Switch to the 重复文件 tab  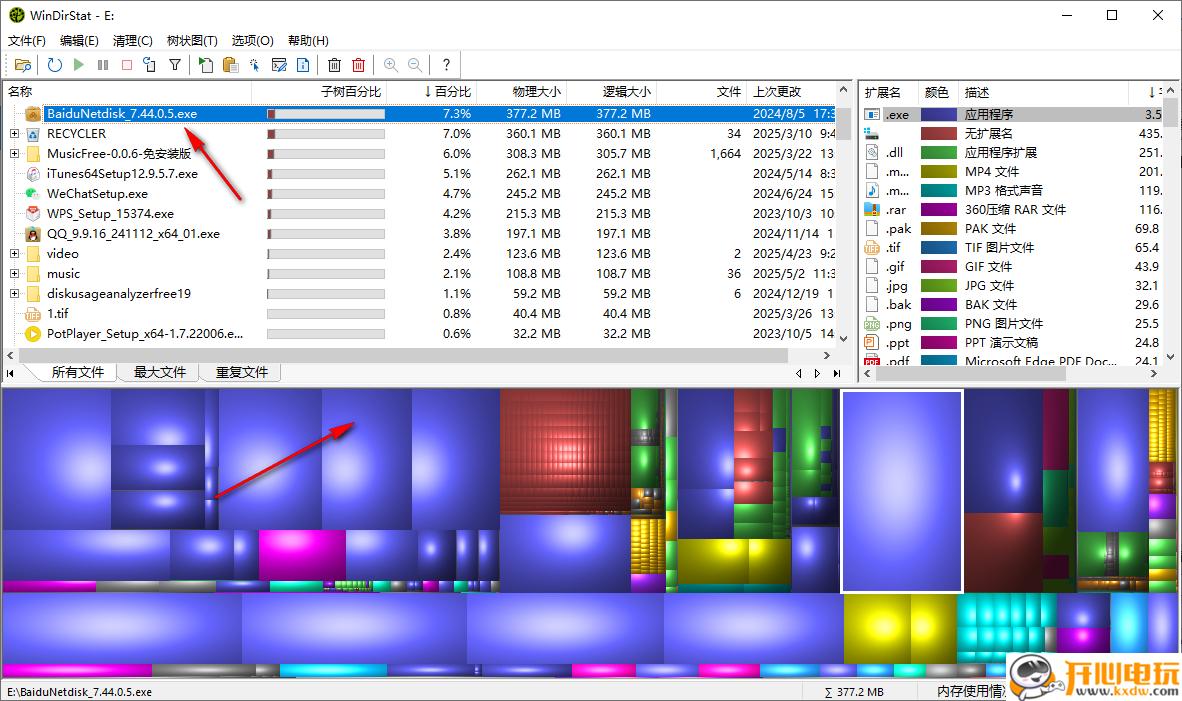pyautogui.click(x=242, y=372)
